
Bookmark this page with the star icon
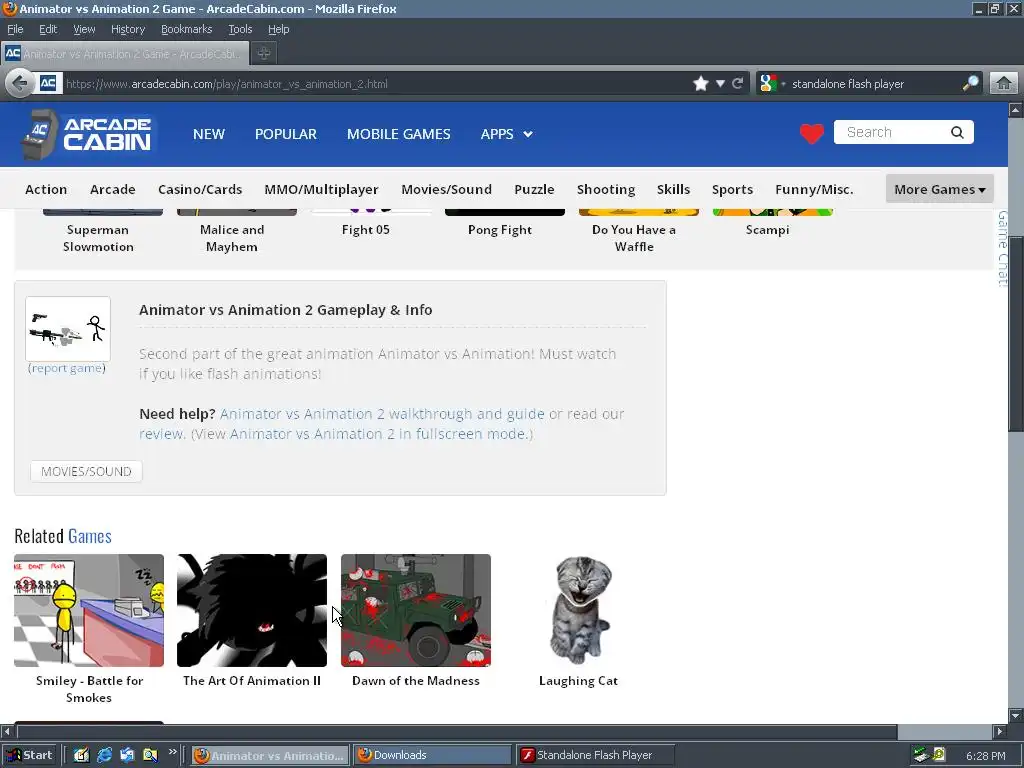point(701,84)
